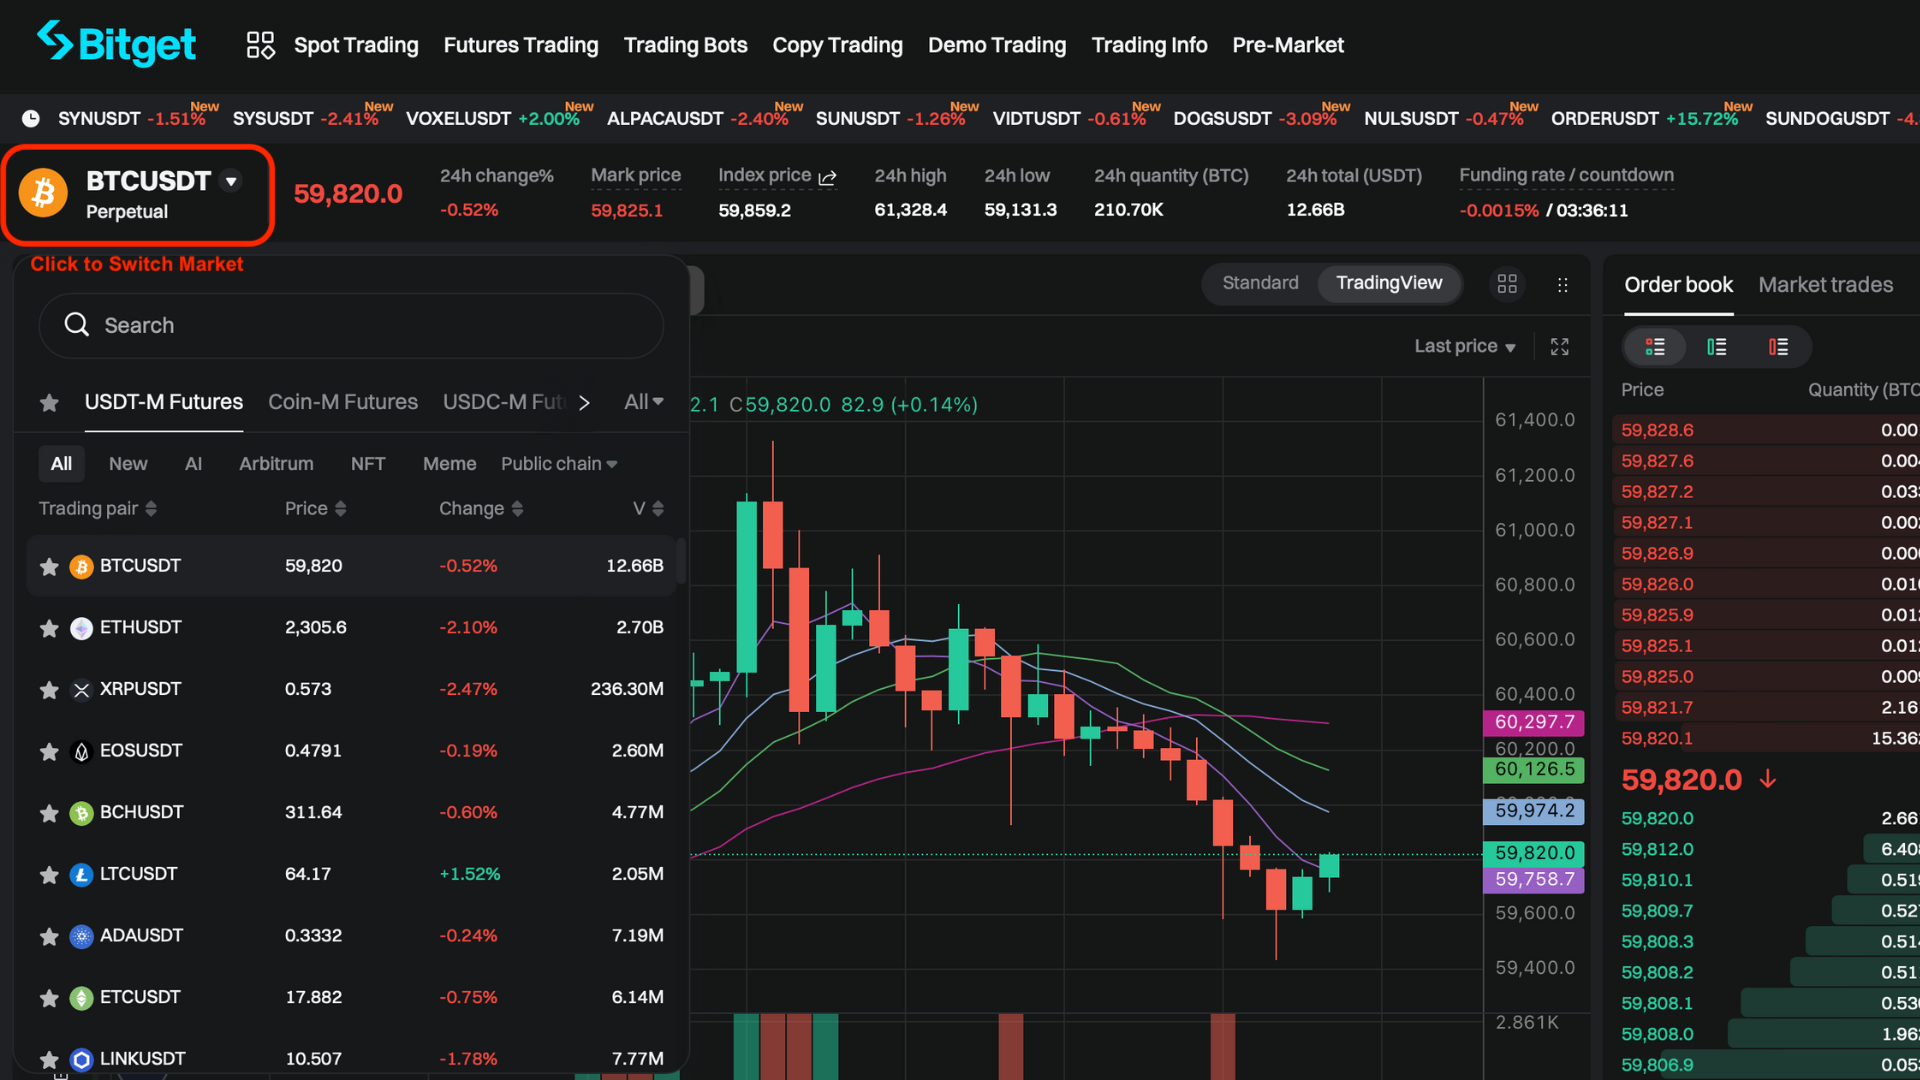Select the Coin-M Futures tab
This screenshot has width=1920, height=1080.
343,402
